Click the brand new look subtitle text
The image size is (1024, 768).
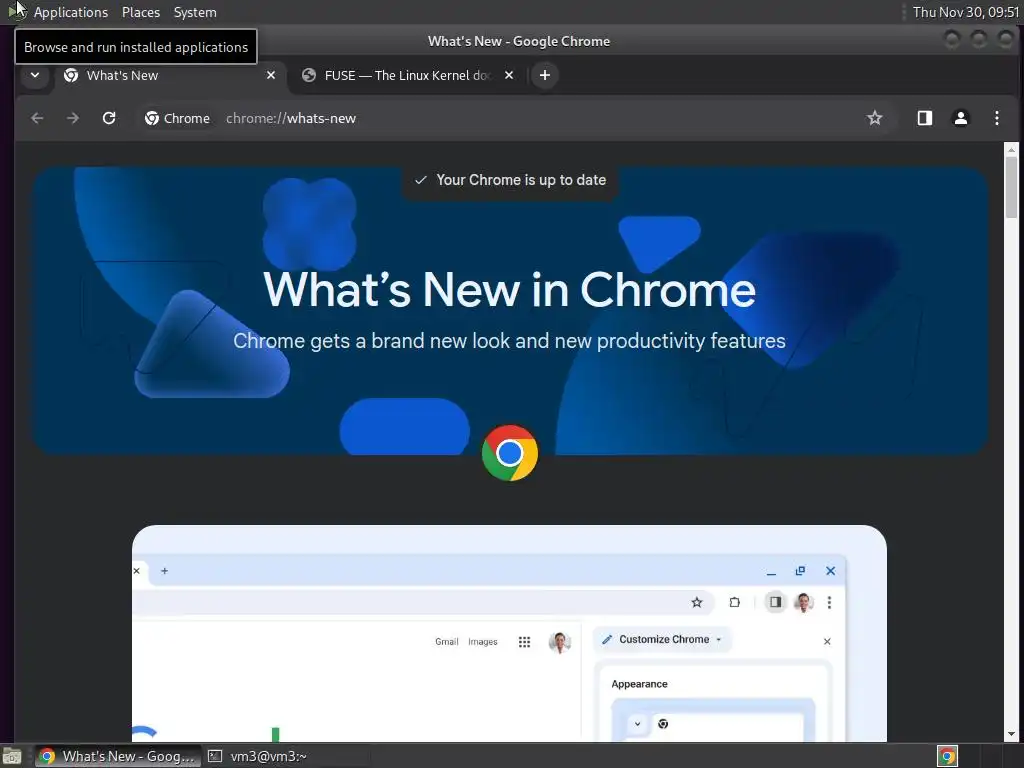[x=509, y=340]
